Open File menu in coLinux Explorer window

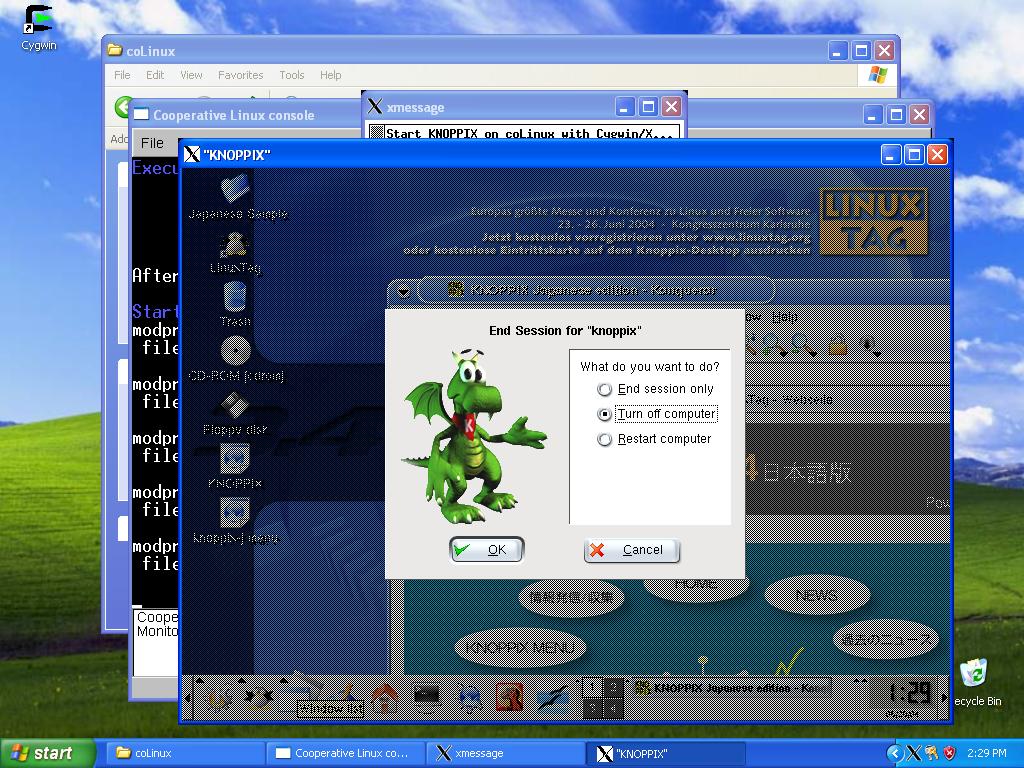pyautogui.click(x=122, y=75)
